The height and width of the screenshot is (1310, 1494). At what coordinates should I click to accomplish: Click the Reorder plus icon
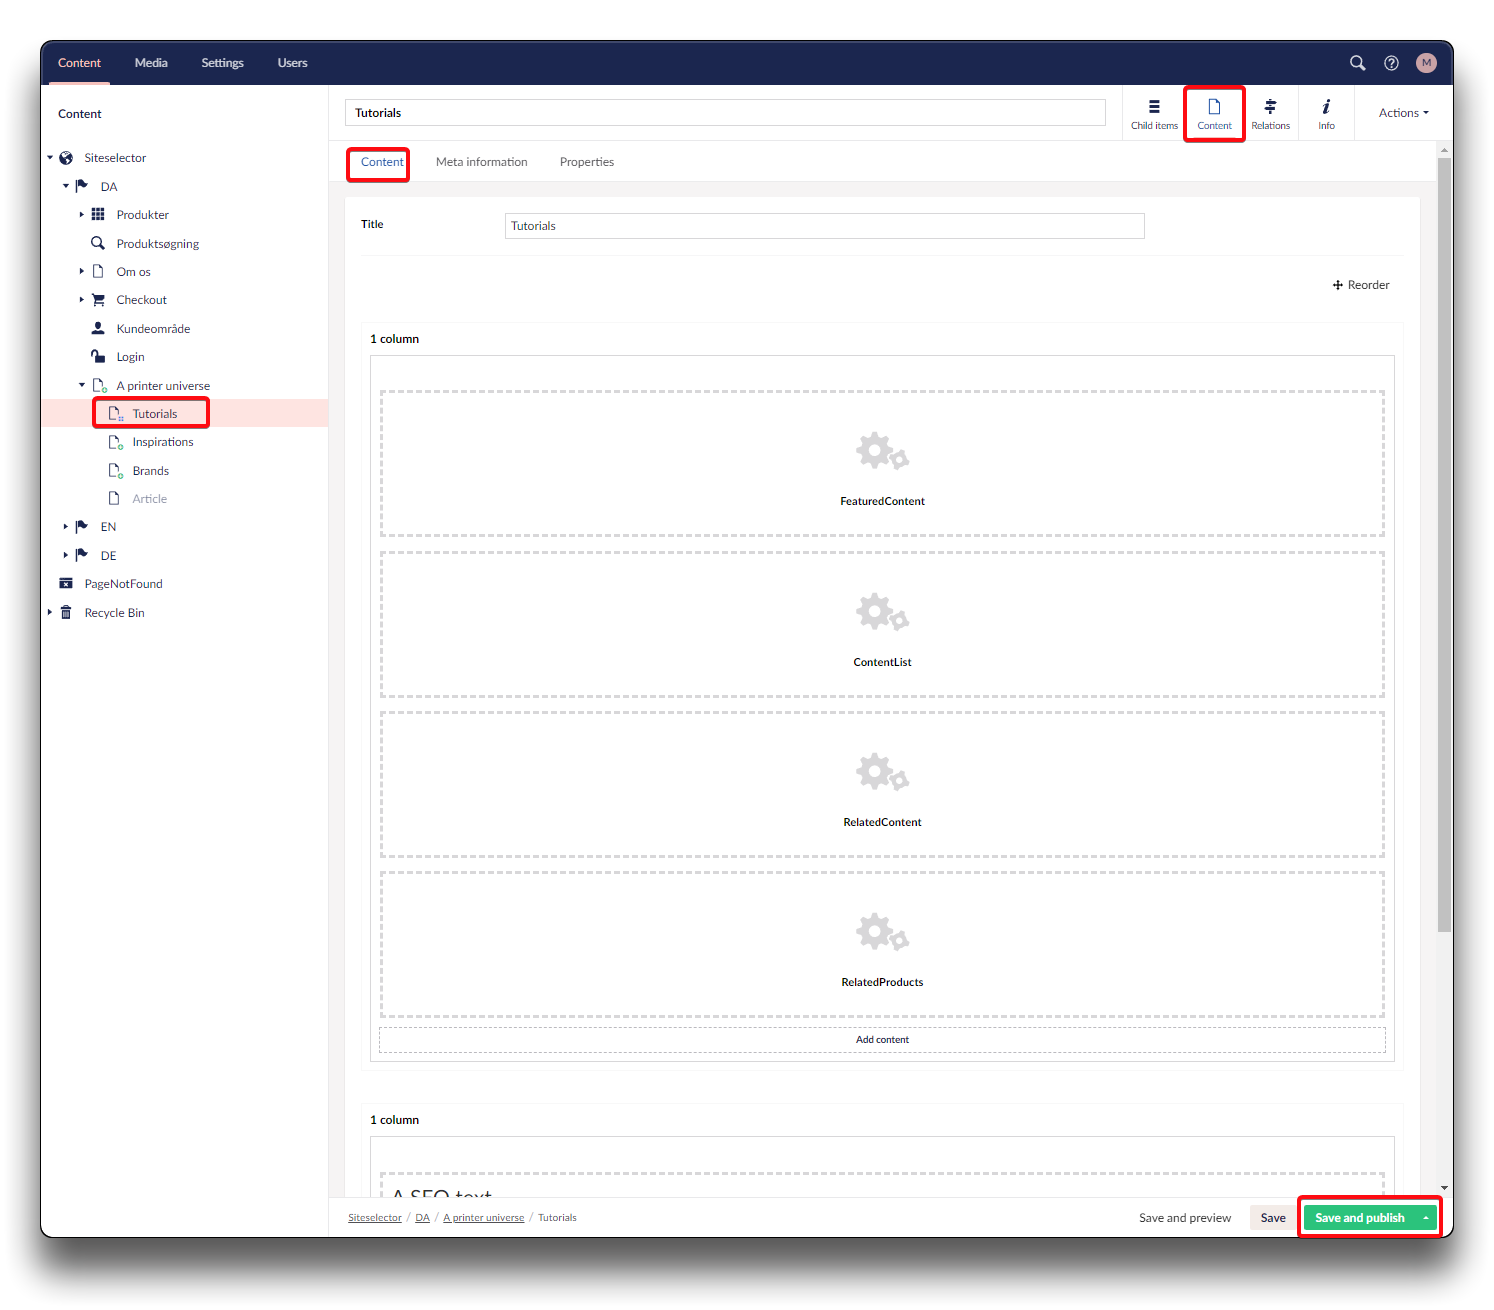1338,285
